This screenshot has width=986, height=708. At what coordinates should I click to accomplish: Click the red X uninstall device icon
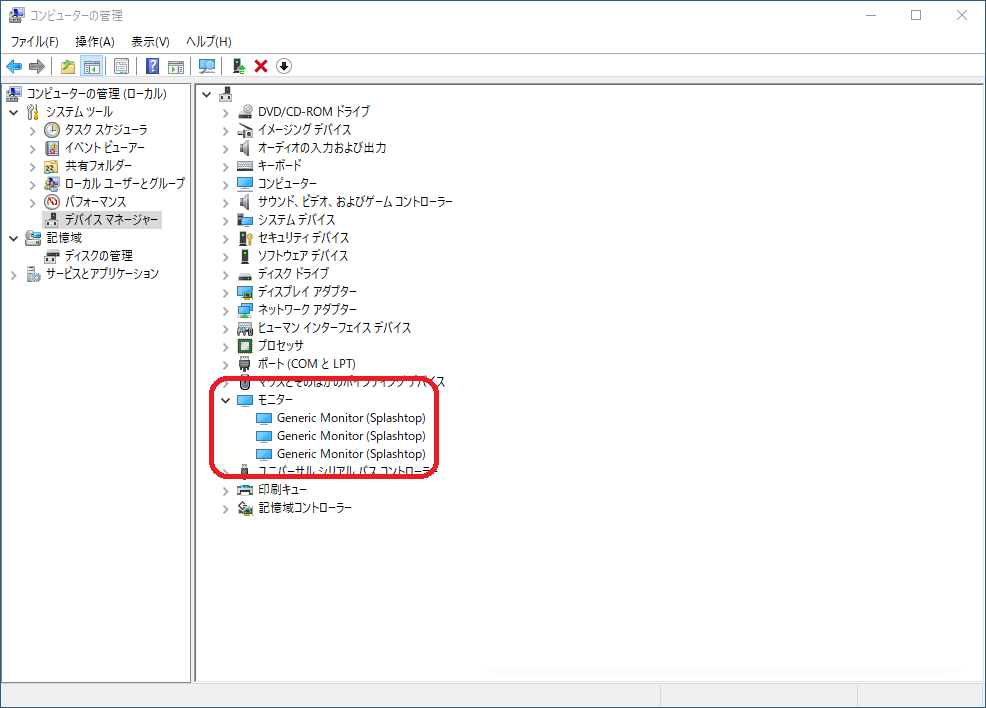[x=261, y=66]
